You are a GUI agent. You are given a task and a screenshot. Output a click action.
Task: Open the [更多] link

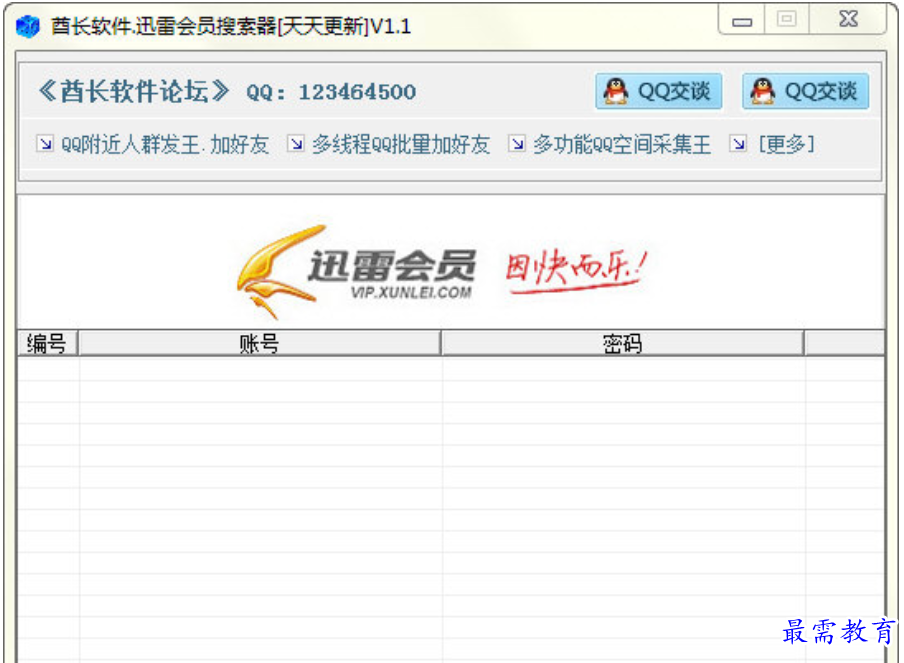tap(786, 144)
